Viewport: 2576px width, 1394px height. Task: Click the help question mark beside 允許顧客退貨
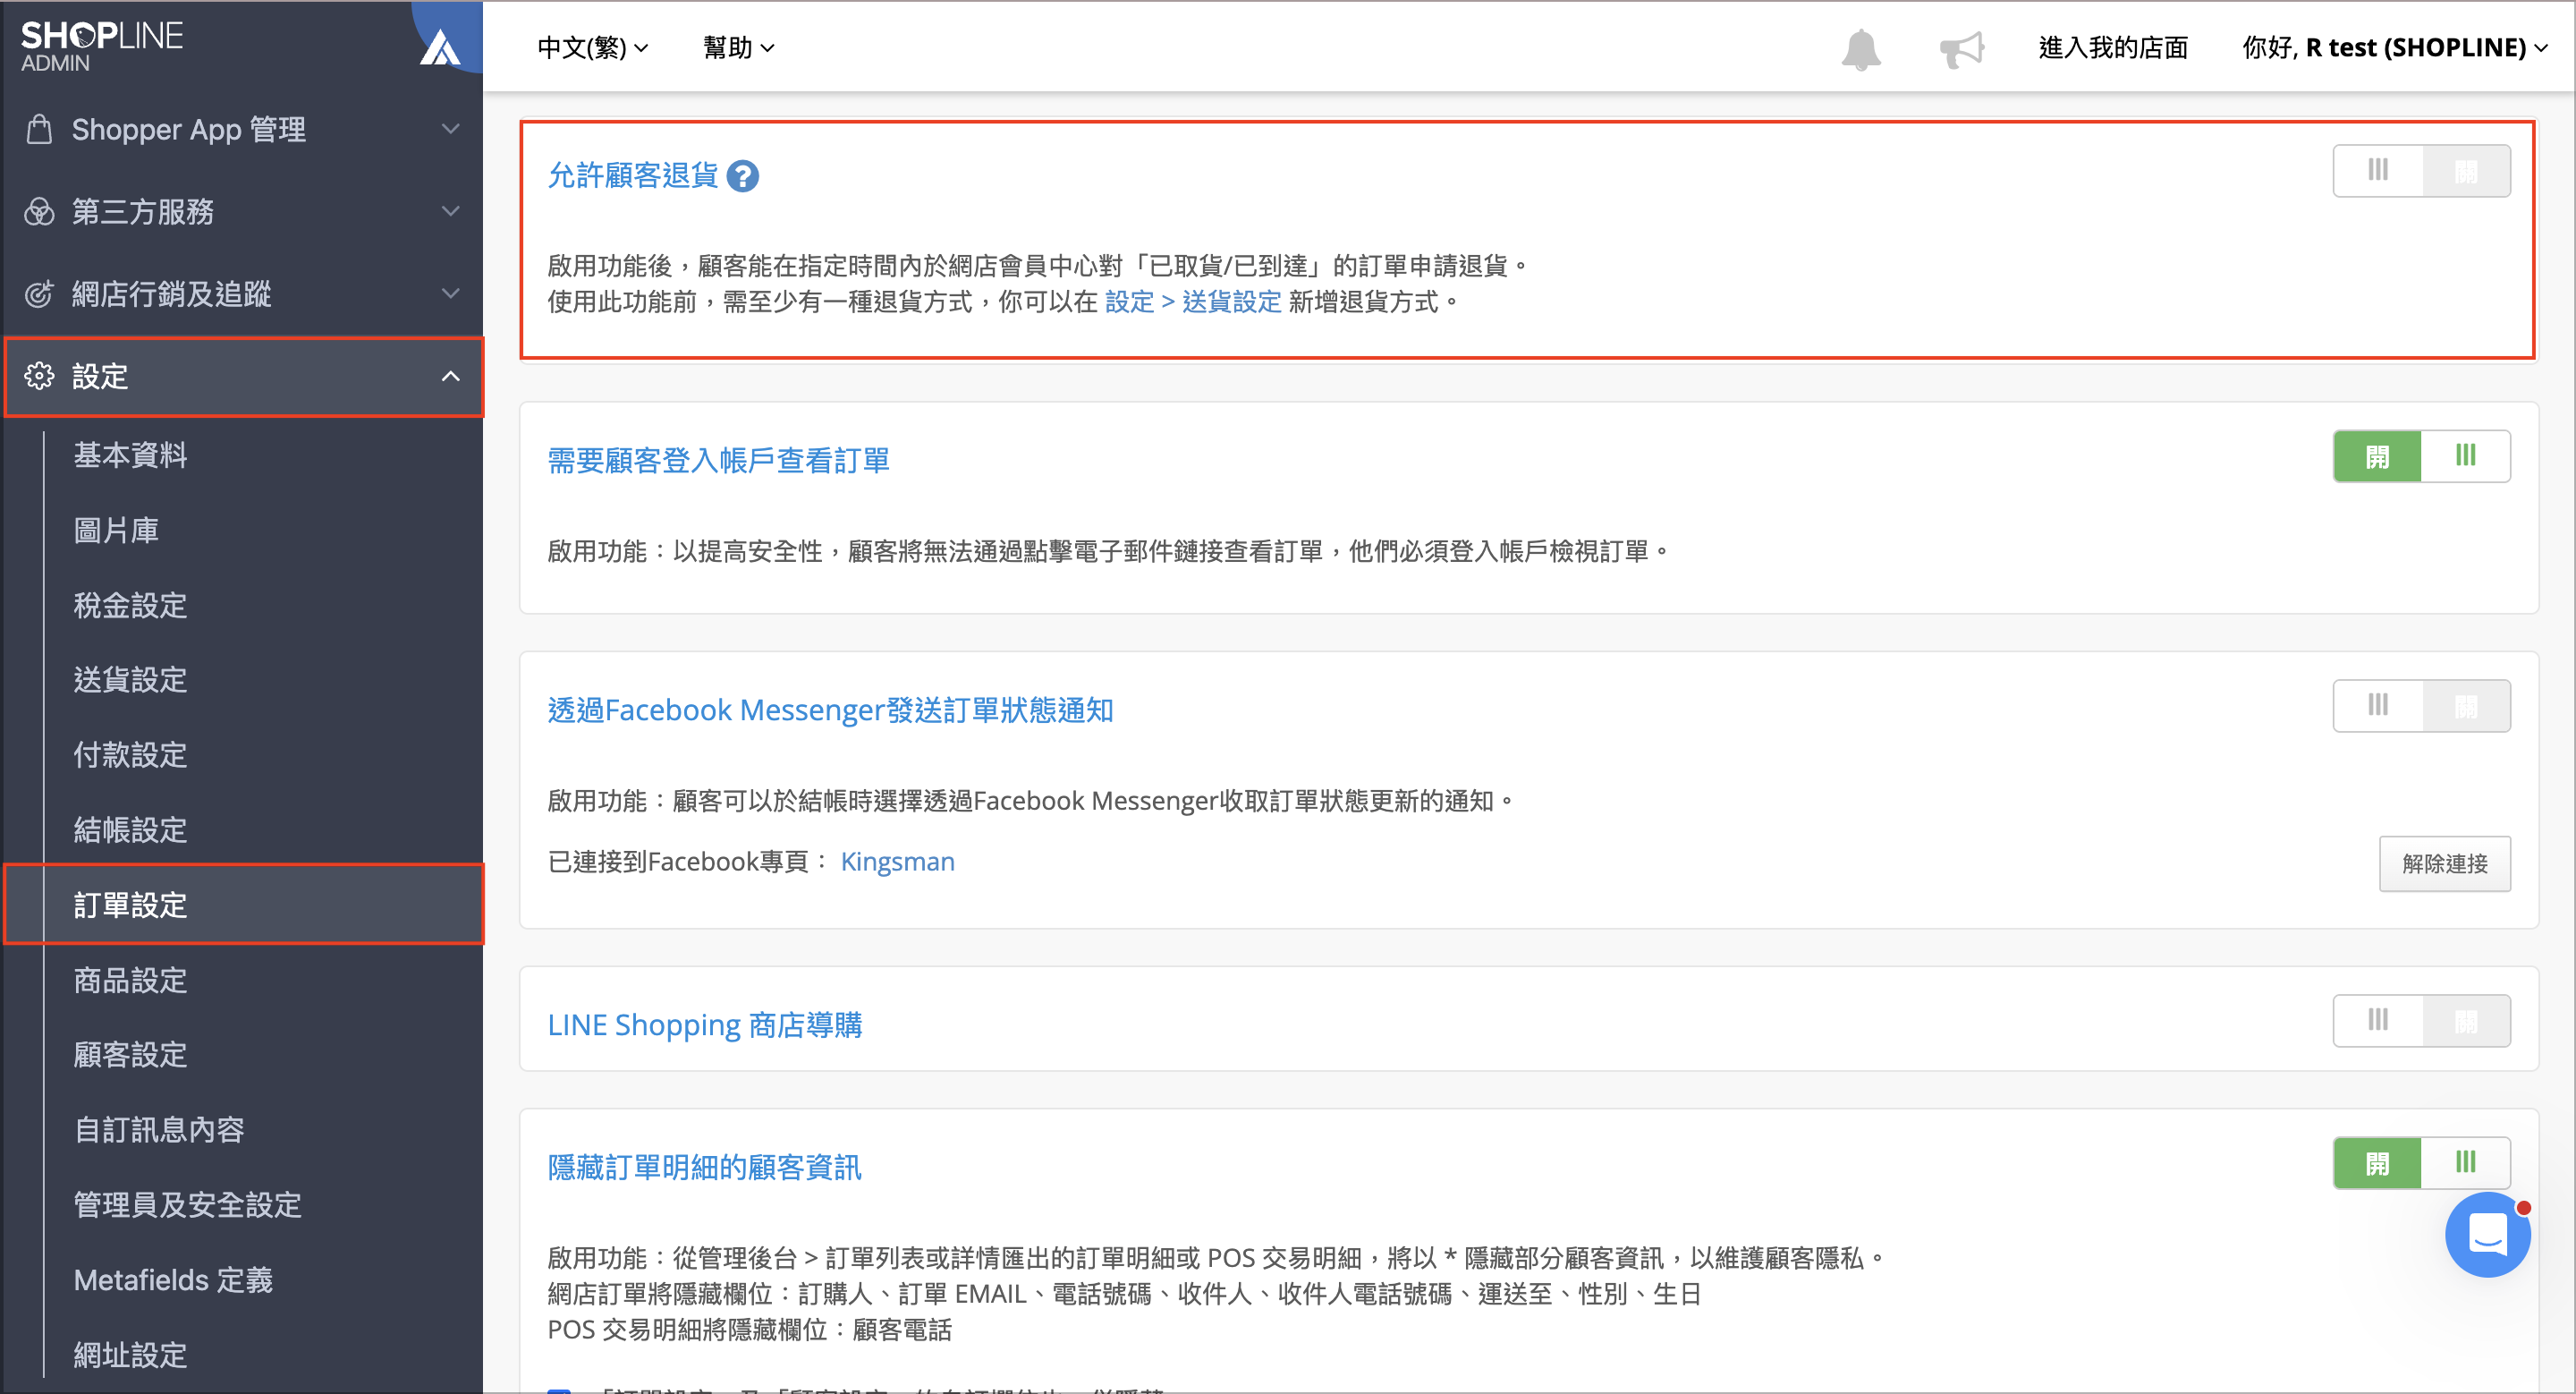(x=742, y=176)
